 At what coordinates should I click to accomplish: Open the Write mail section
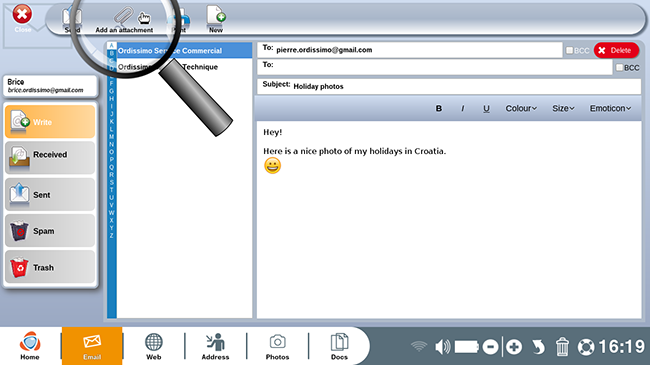point(50,122)
